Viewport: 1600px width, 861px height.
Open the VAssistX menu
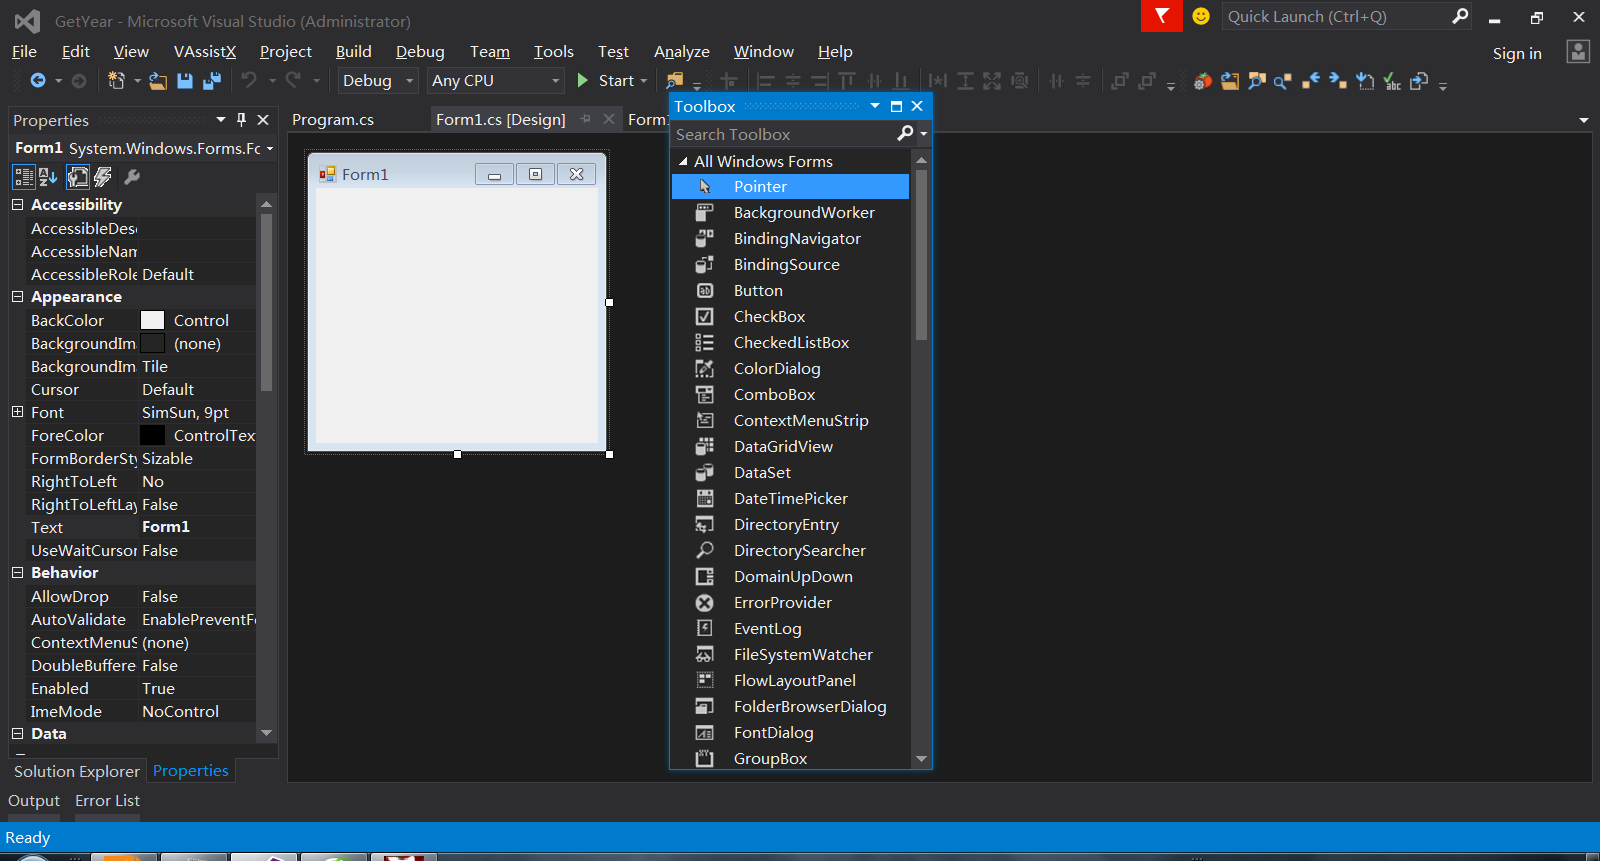click(x=205, y=52)
